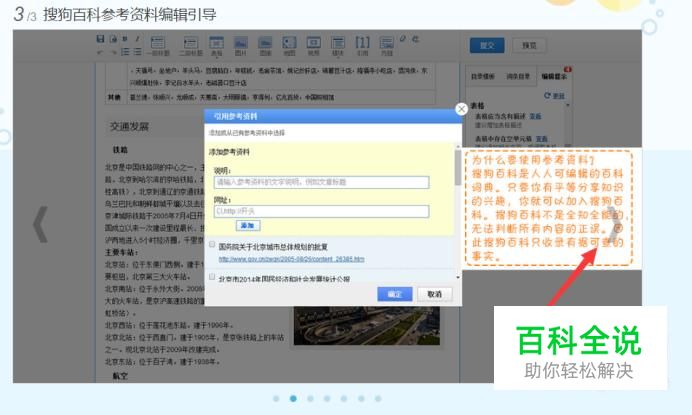Confirm the dialog with the 确定 button
Image resolution: width=692 pixels, height=415 pixels.
tap(395, 294)
